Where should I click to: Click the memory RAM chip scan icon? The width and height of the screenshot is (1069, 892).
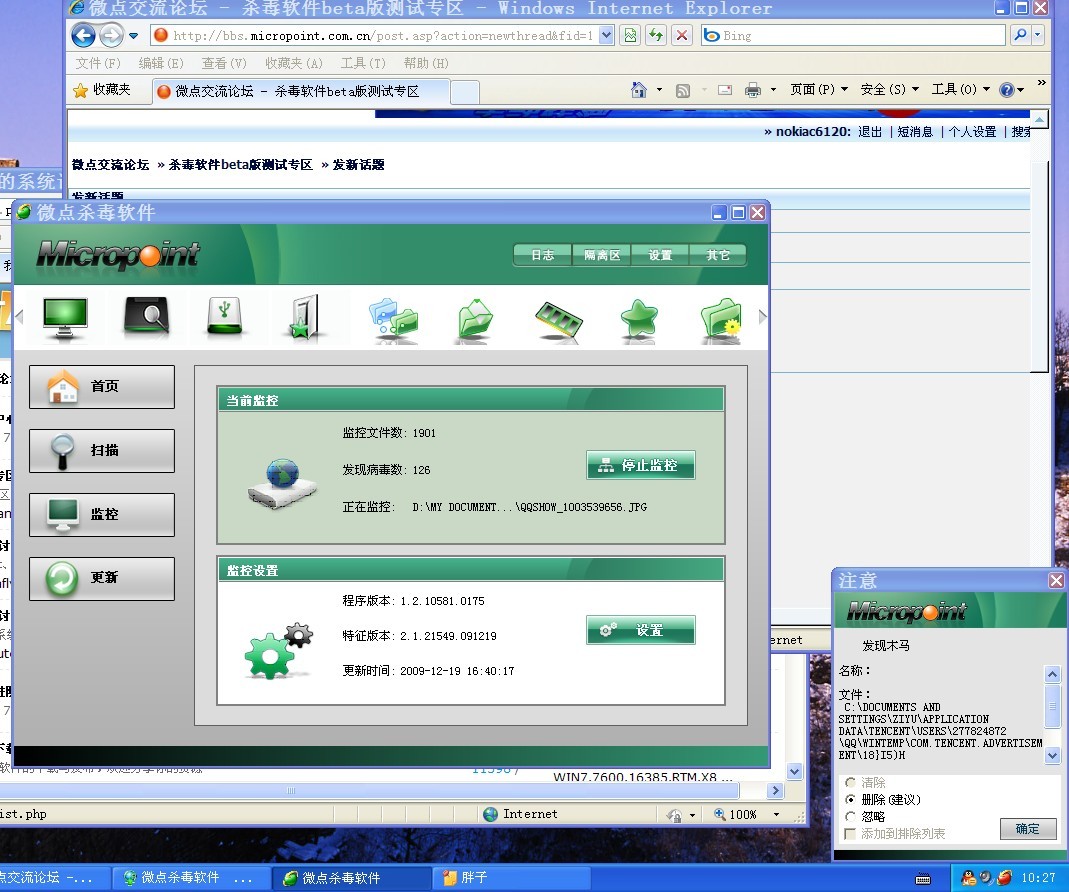click(x=558, y=321)
